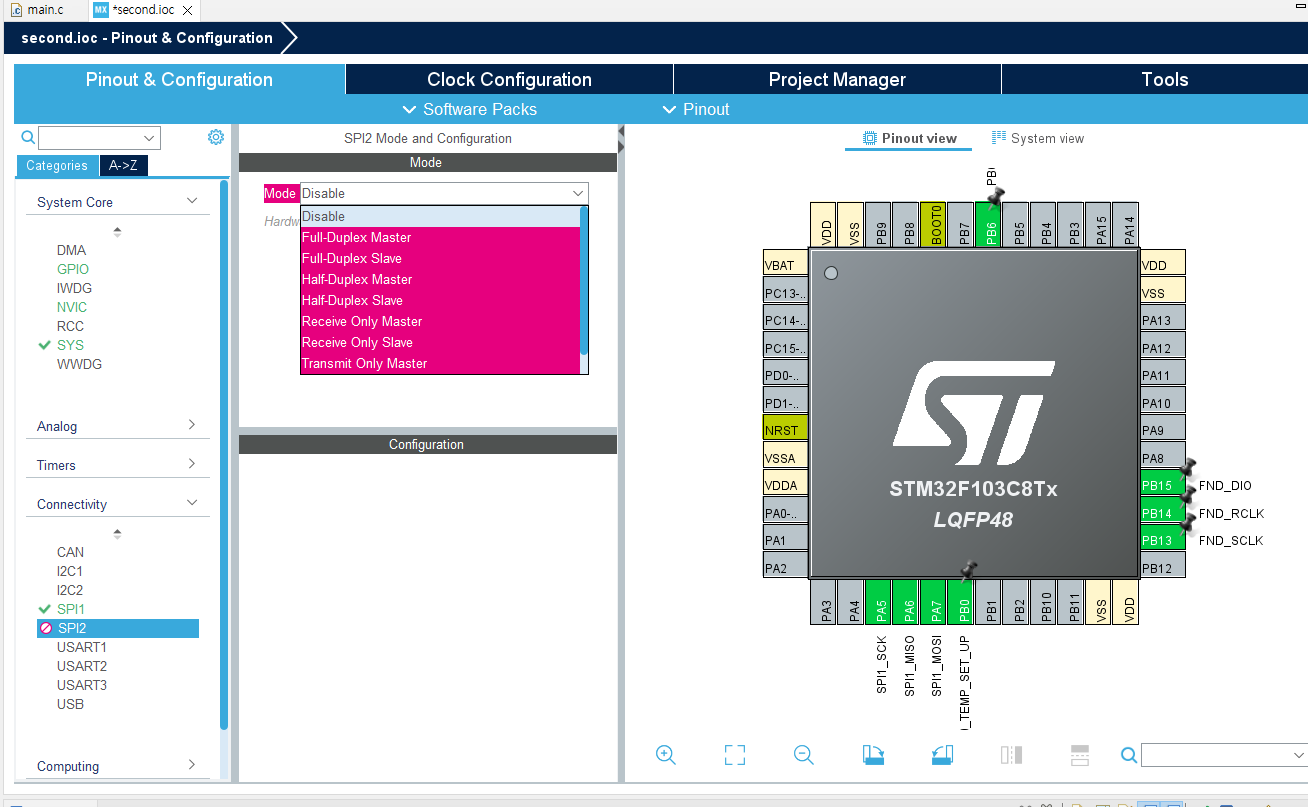Click pin PA5 on the chip
1308x807 pixels.
878,603
